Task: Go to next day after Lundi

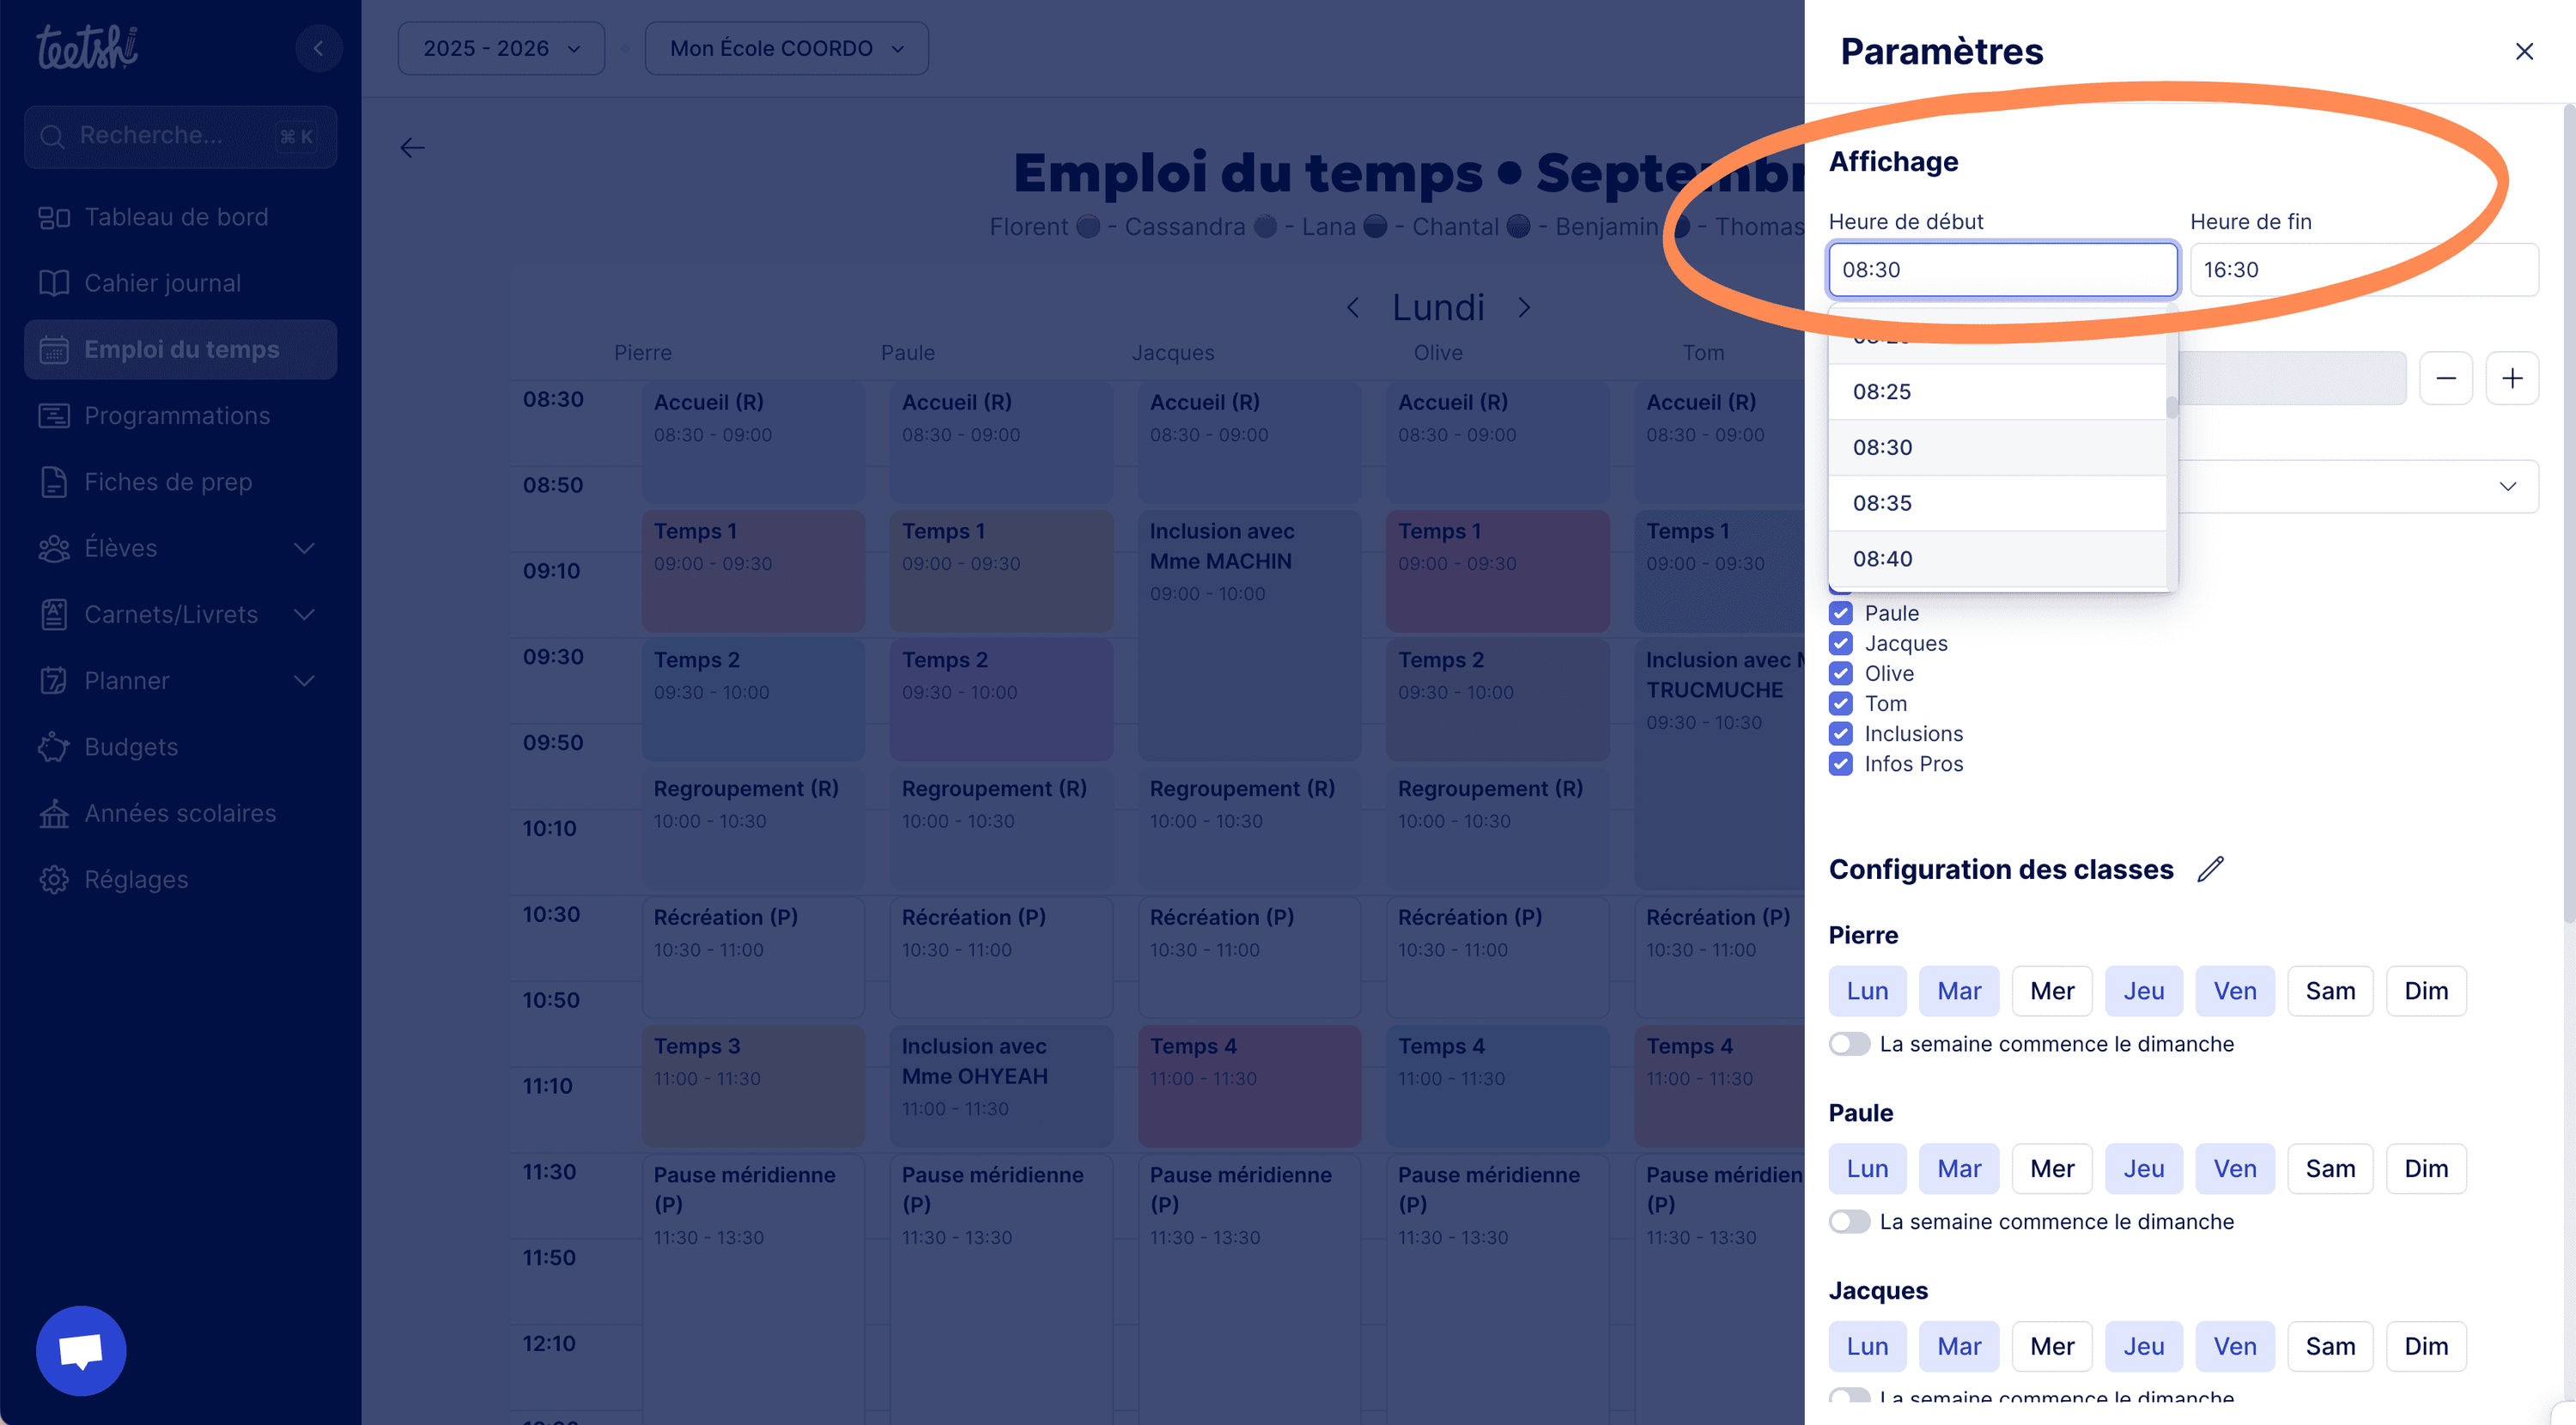Action: click(x=1523, y=307)
